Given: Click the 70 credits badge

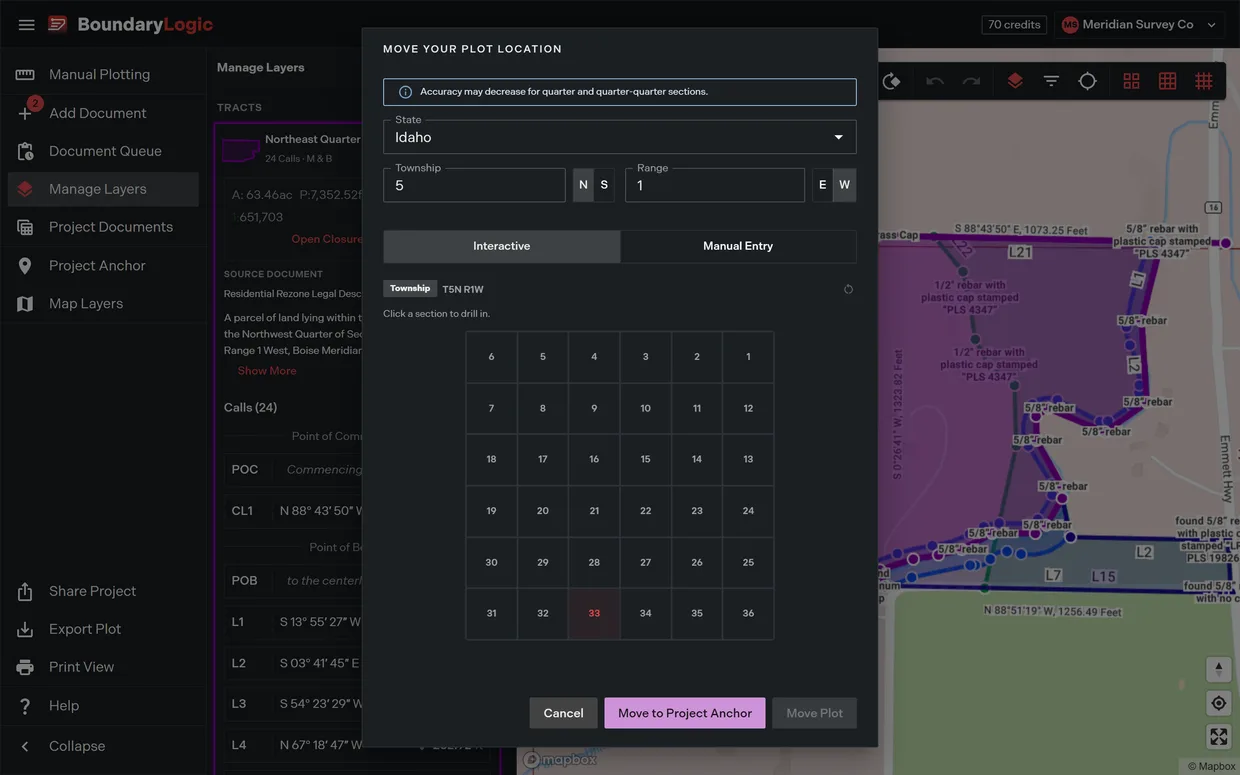Looking at the screenshot, I should (1014, 24).
